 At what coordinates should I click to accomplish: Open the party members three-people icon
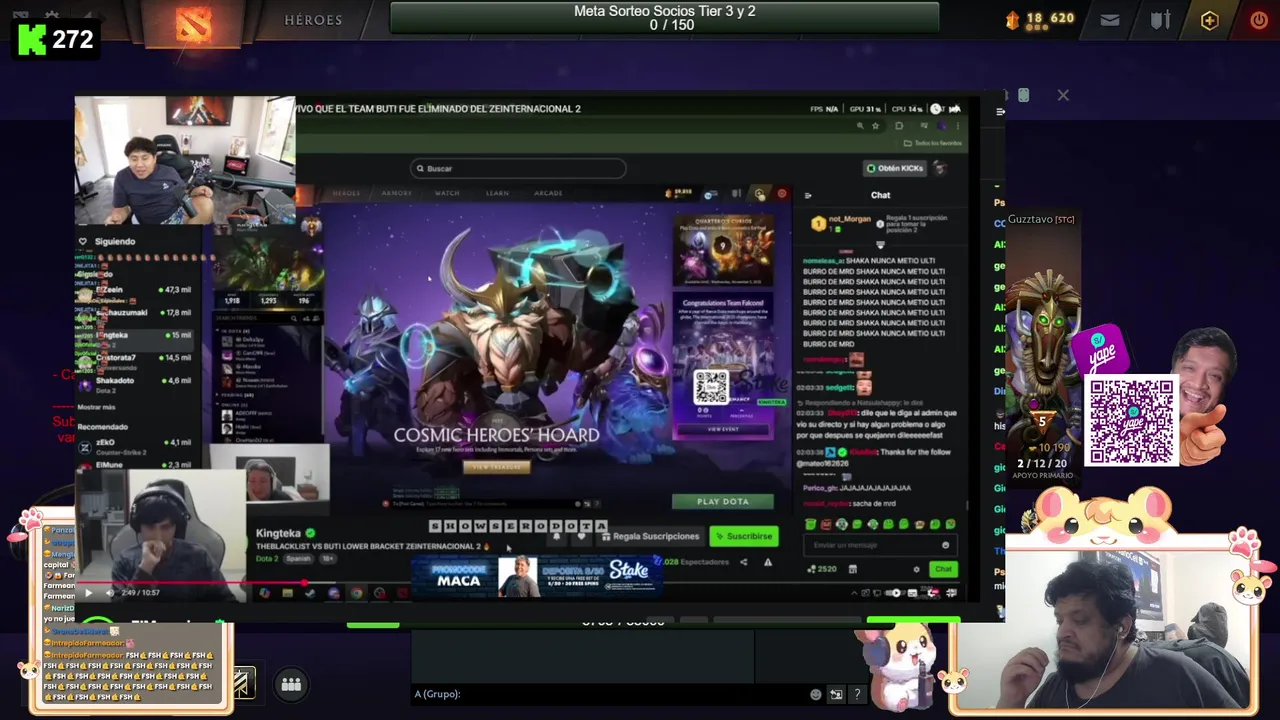tap(291, 684)
